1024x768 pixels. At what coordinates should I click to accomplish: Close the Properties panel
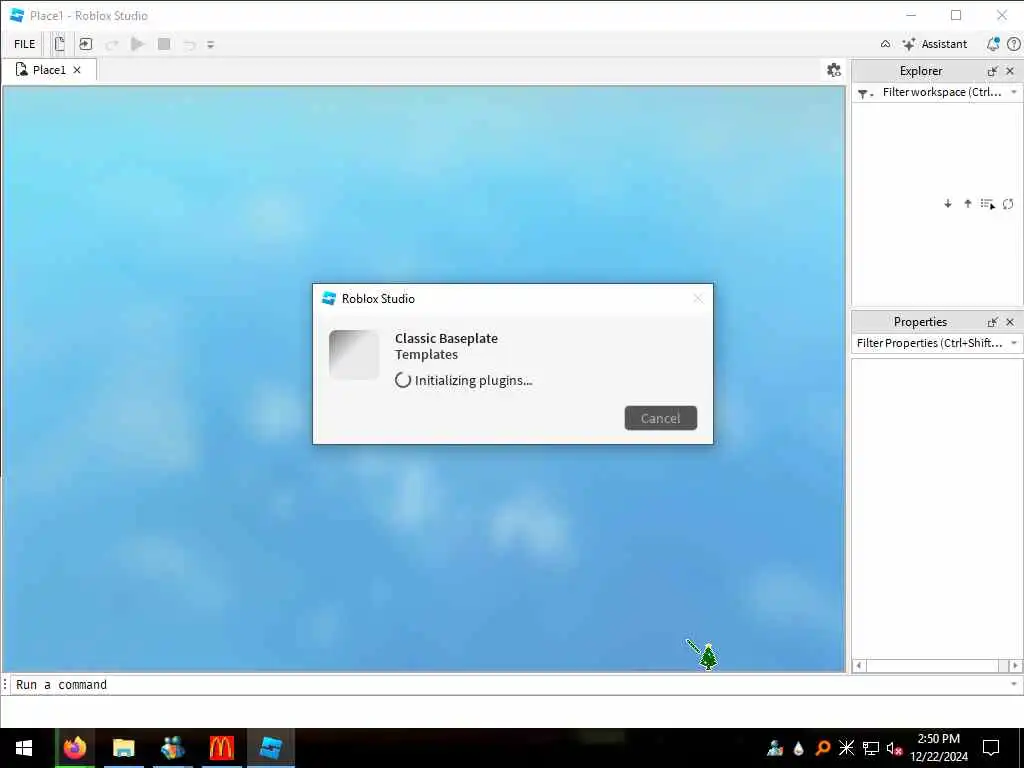coord(1010,321)
